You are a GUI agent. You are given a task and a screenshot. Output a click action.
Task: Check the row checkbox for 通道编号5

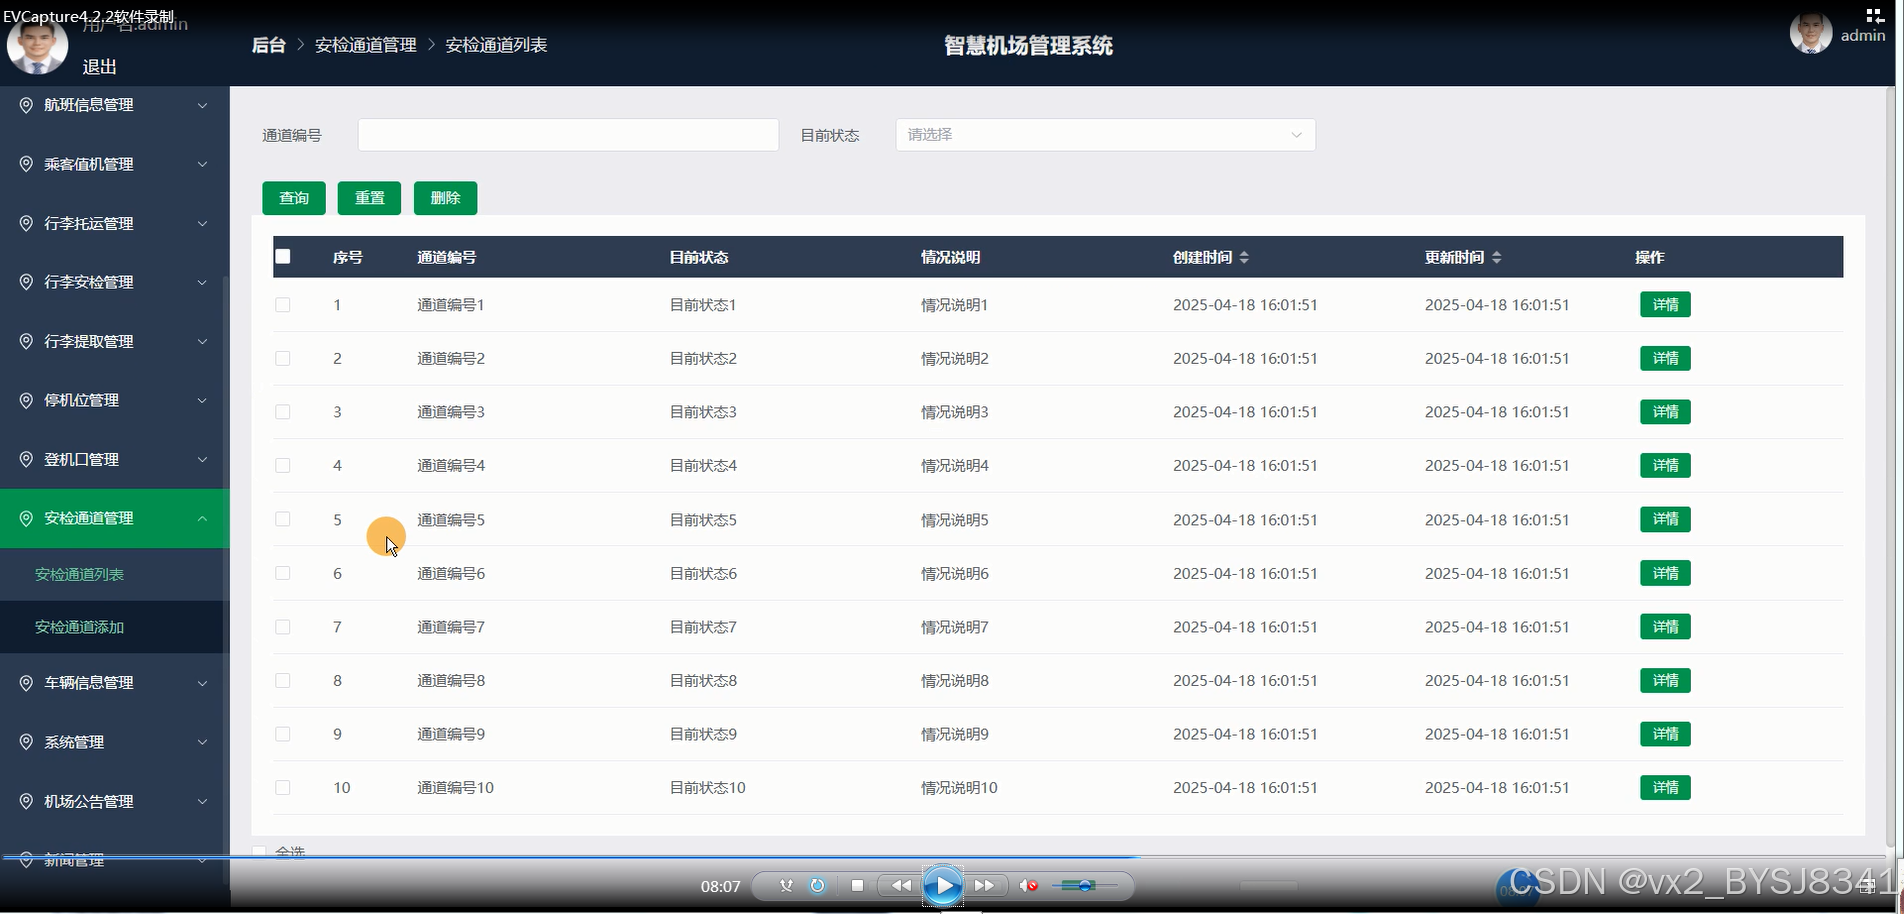pyautogui.click(x=283, y=519)
